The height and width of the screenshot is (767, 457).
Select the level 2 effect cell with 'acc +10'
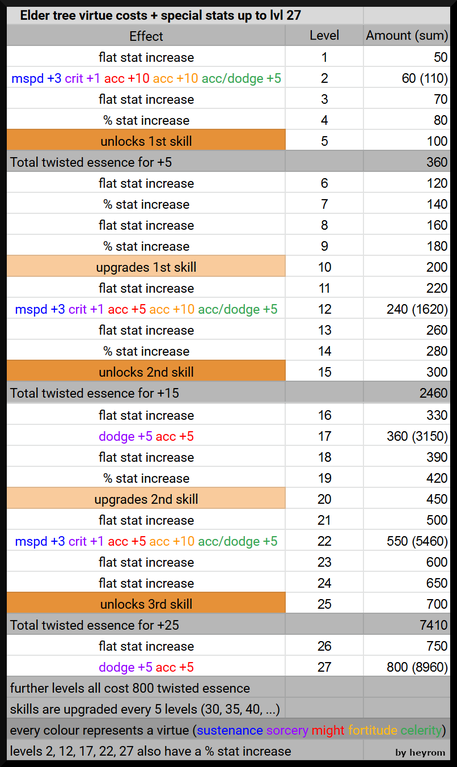[146, 78]
